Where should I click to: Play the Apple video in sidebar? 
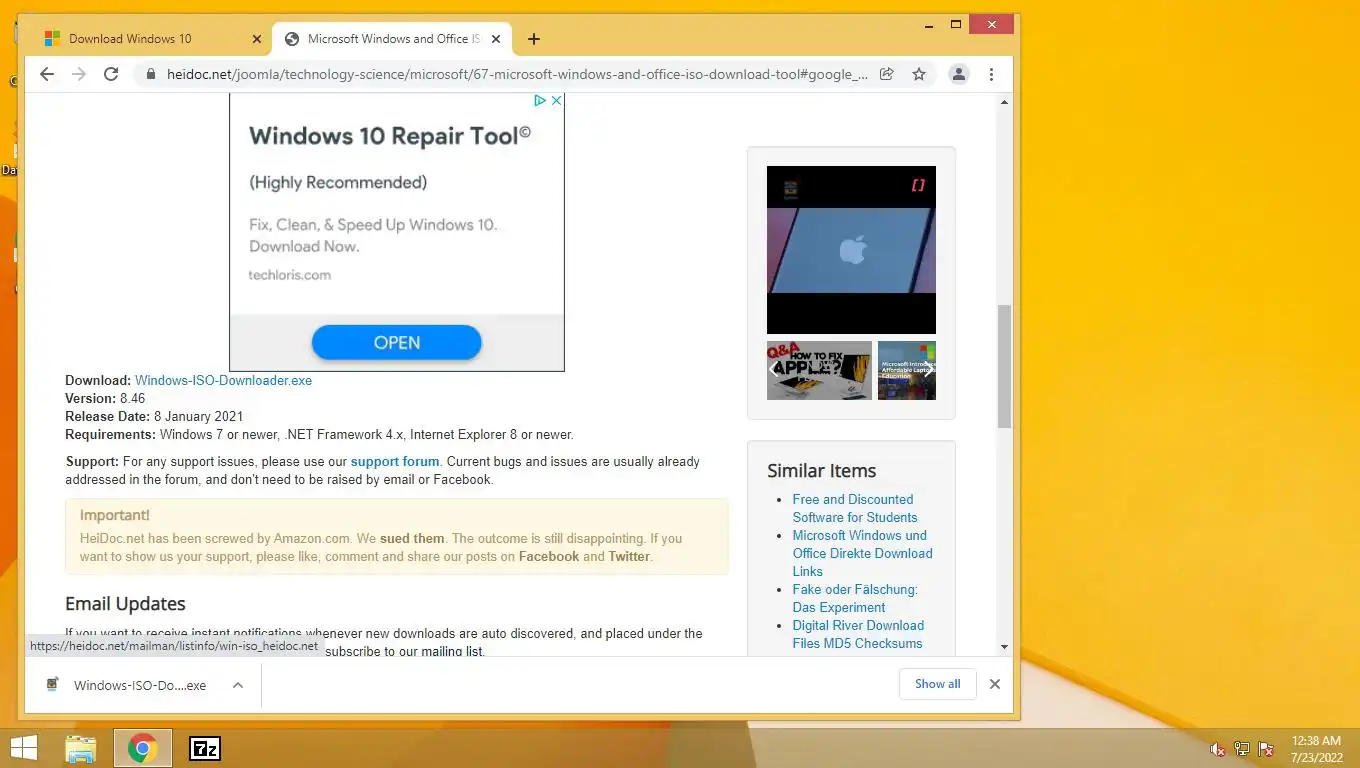click(851, 250)
